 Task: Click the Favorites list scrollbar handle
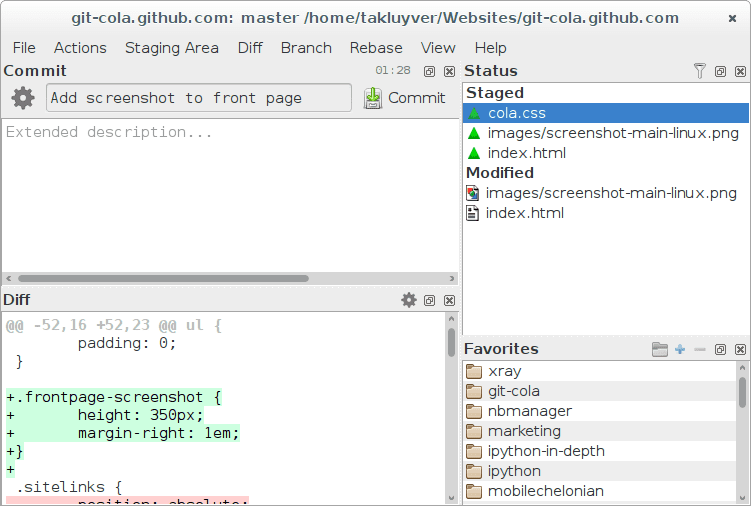pyautogui.click(x=742, y=392)
